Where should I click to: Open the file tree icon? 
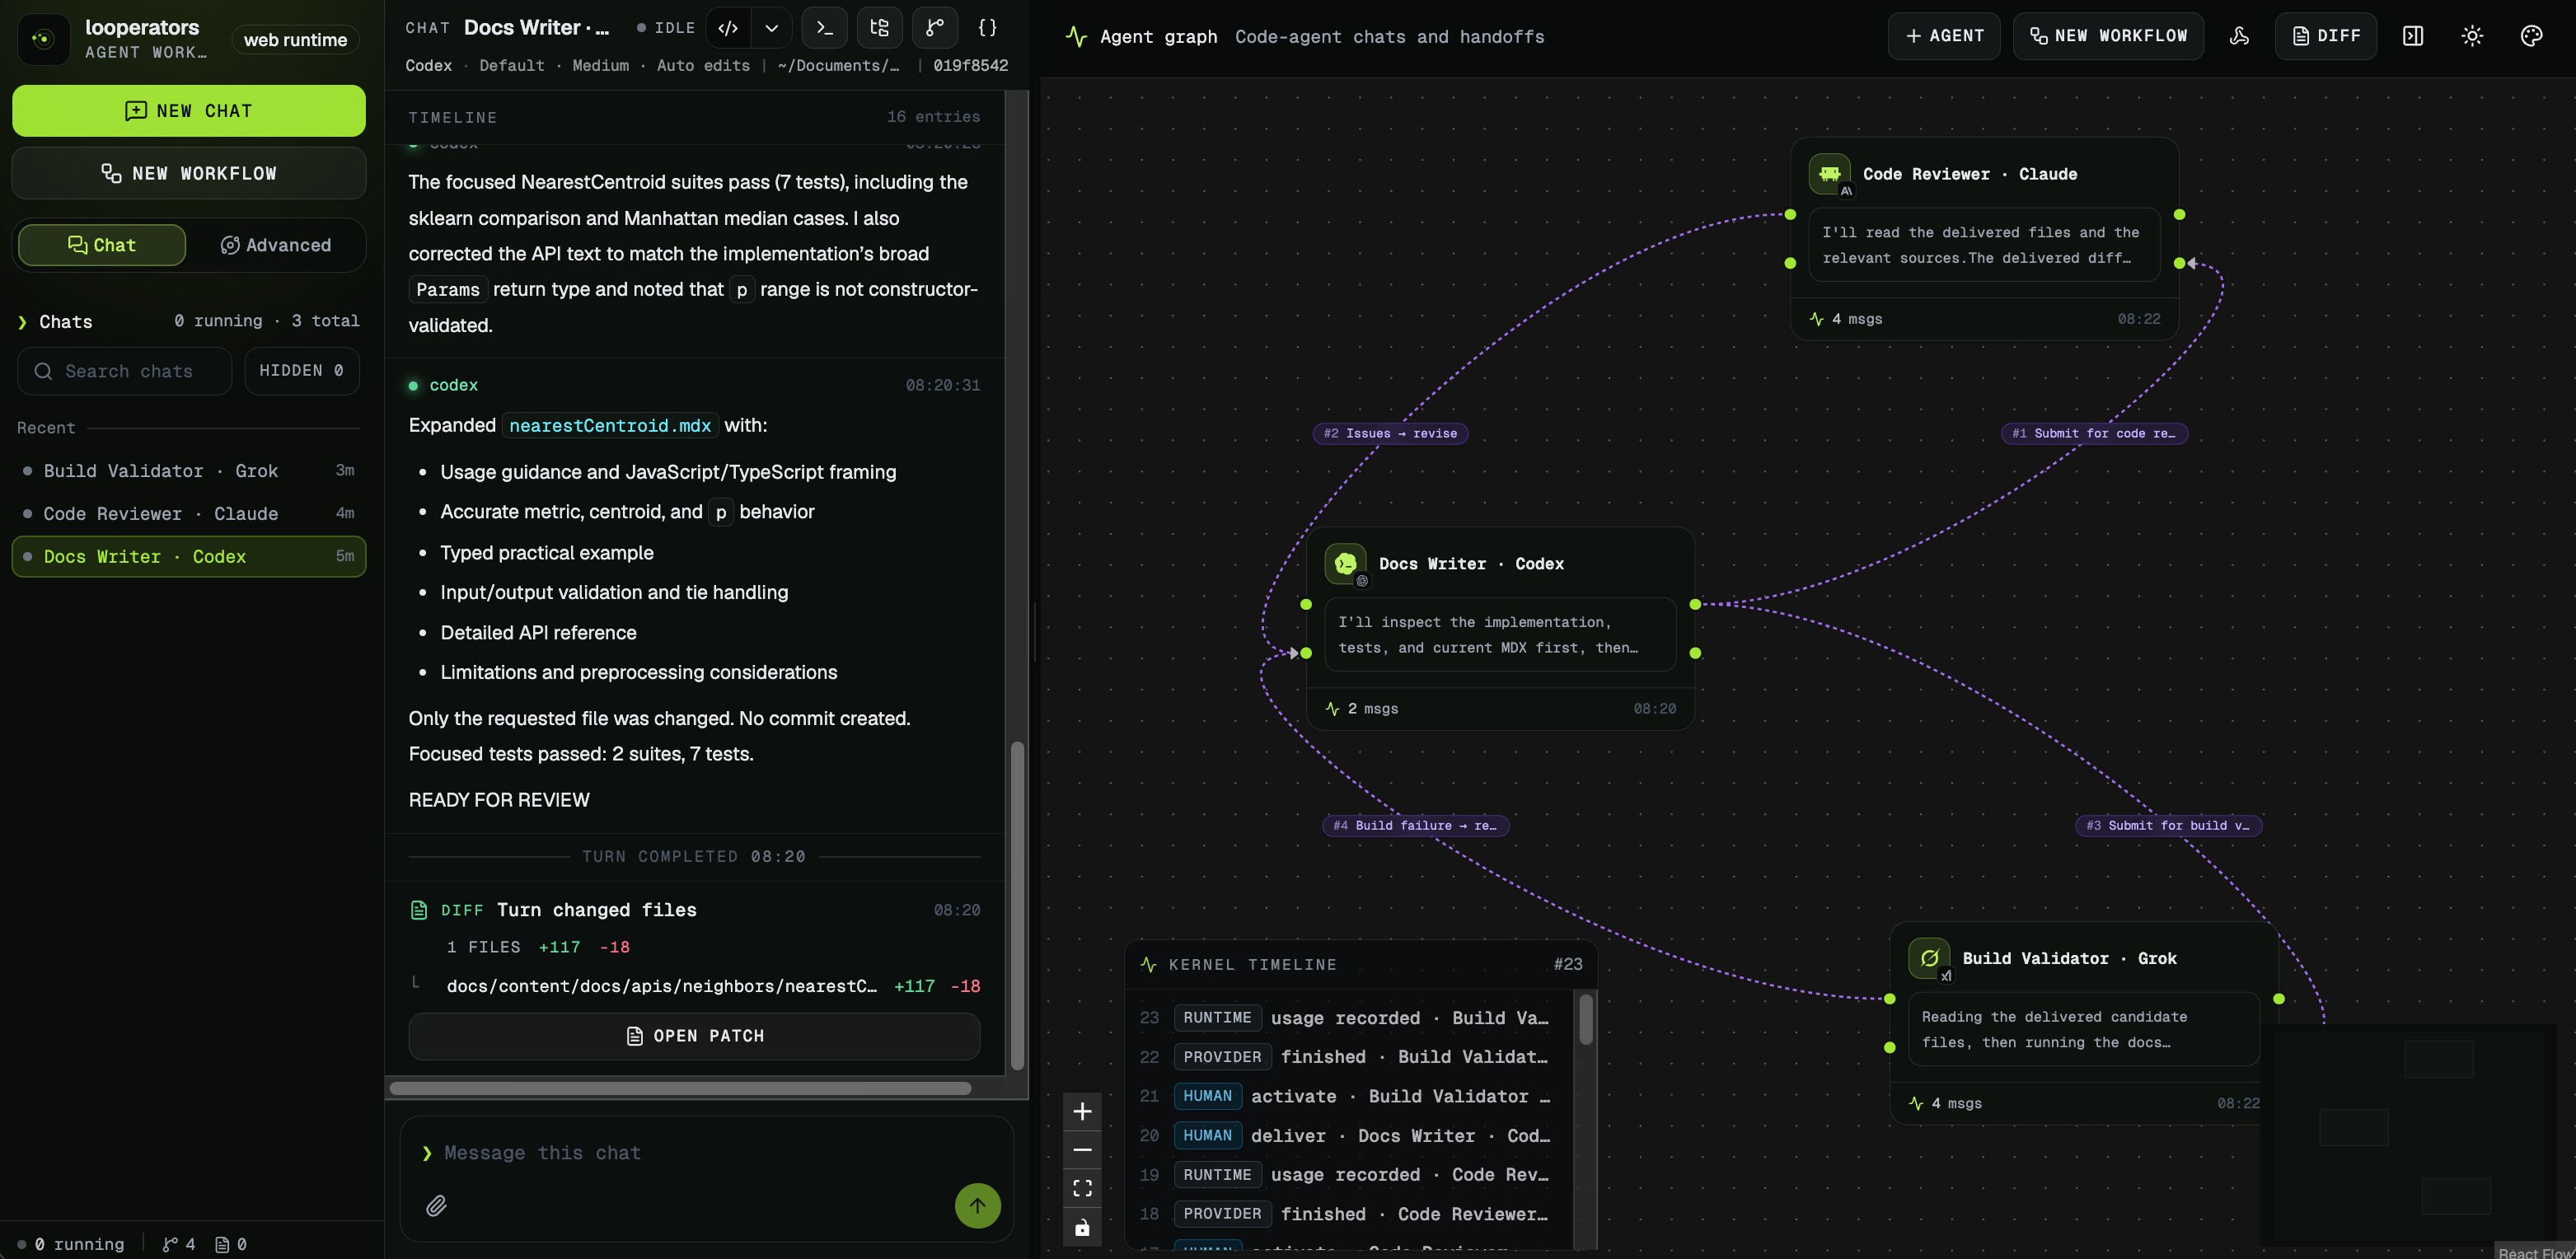coord(879,28)
